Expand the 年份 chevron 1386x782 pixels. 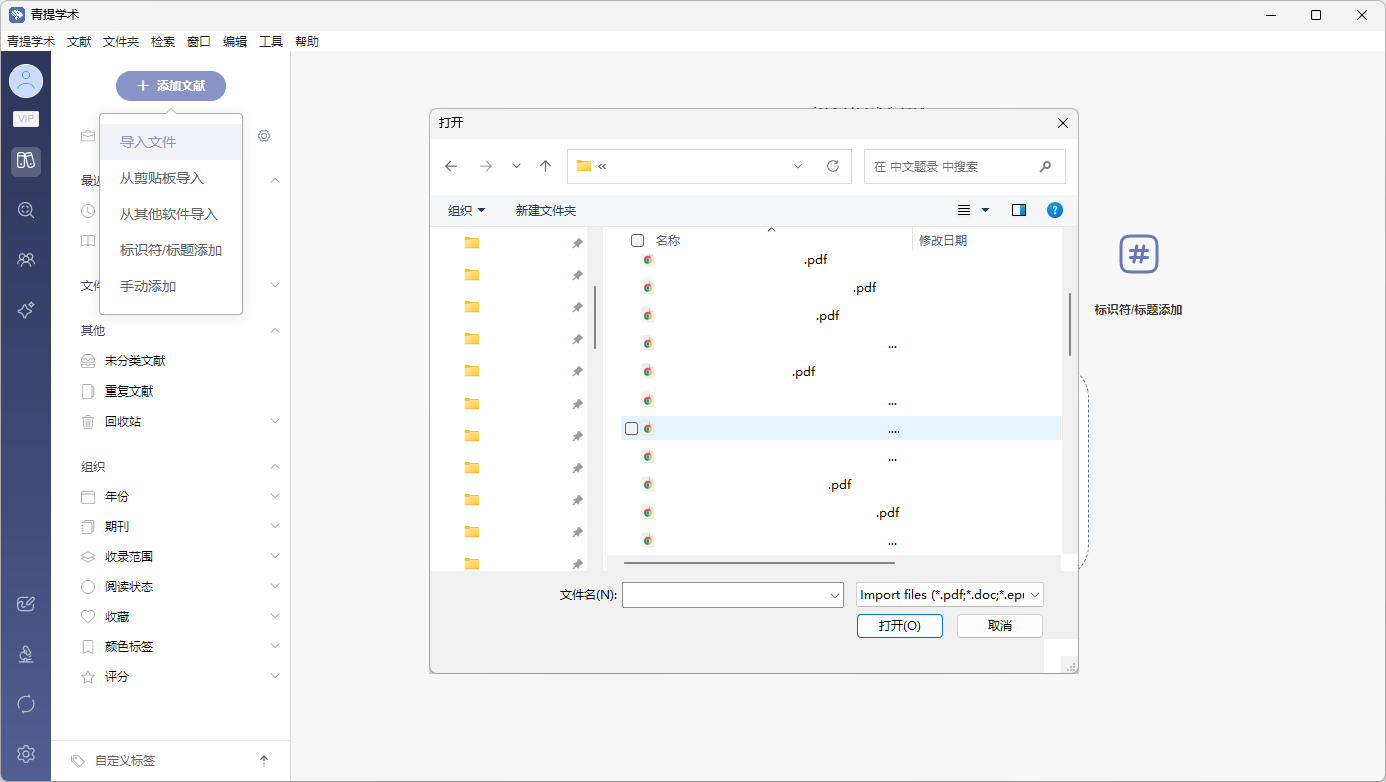coord(275,496)
